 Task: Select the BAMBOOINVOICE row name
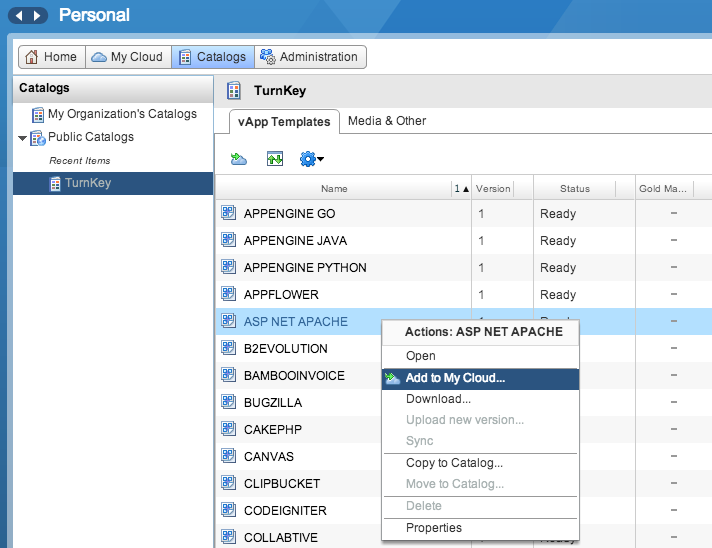click(x=294, y=375)
